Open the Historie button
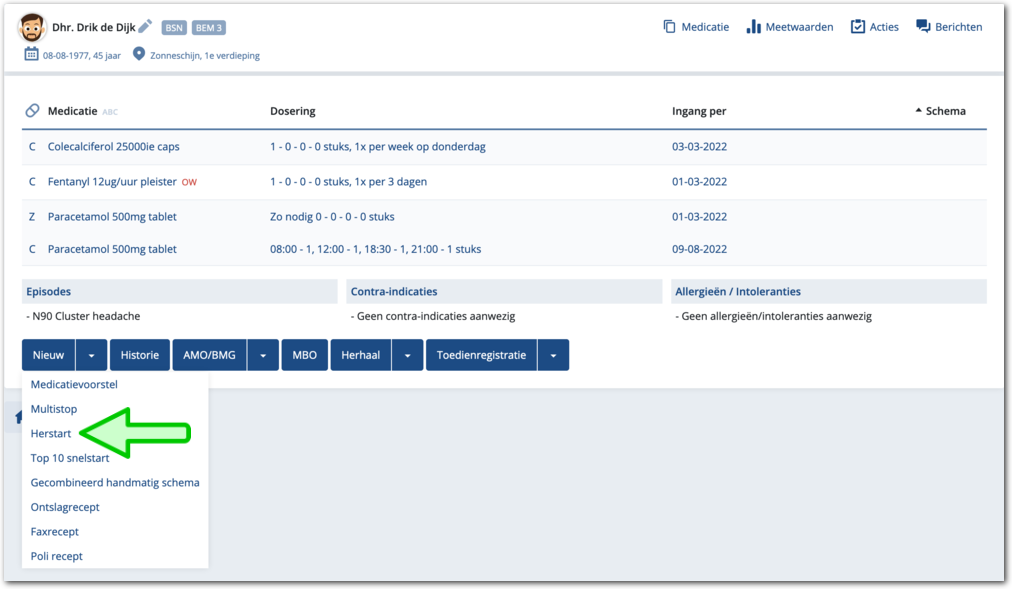This screenshot has width=1012, height=589. (x=140, y=355)
